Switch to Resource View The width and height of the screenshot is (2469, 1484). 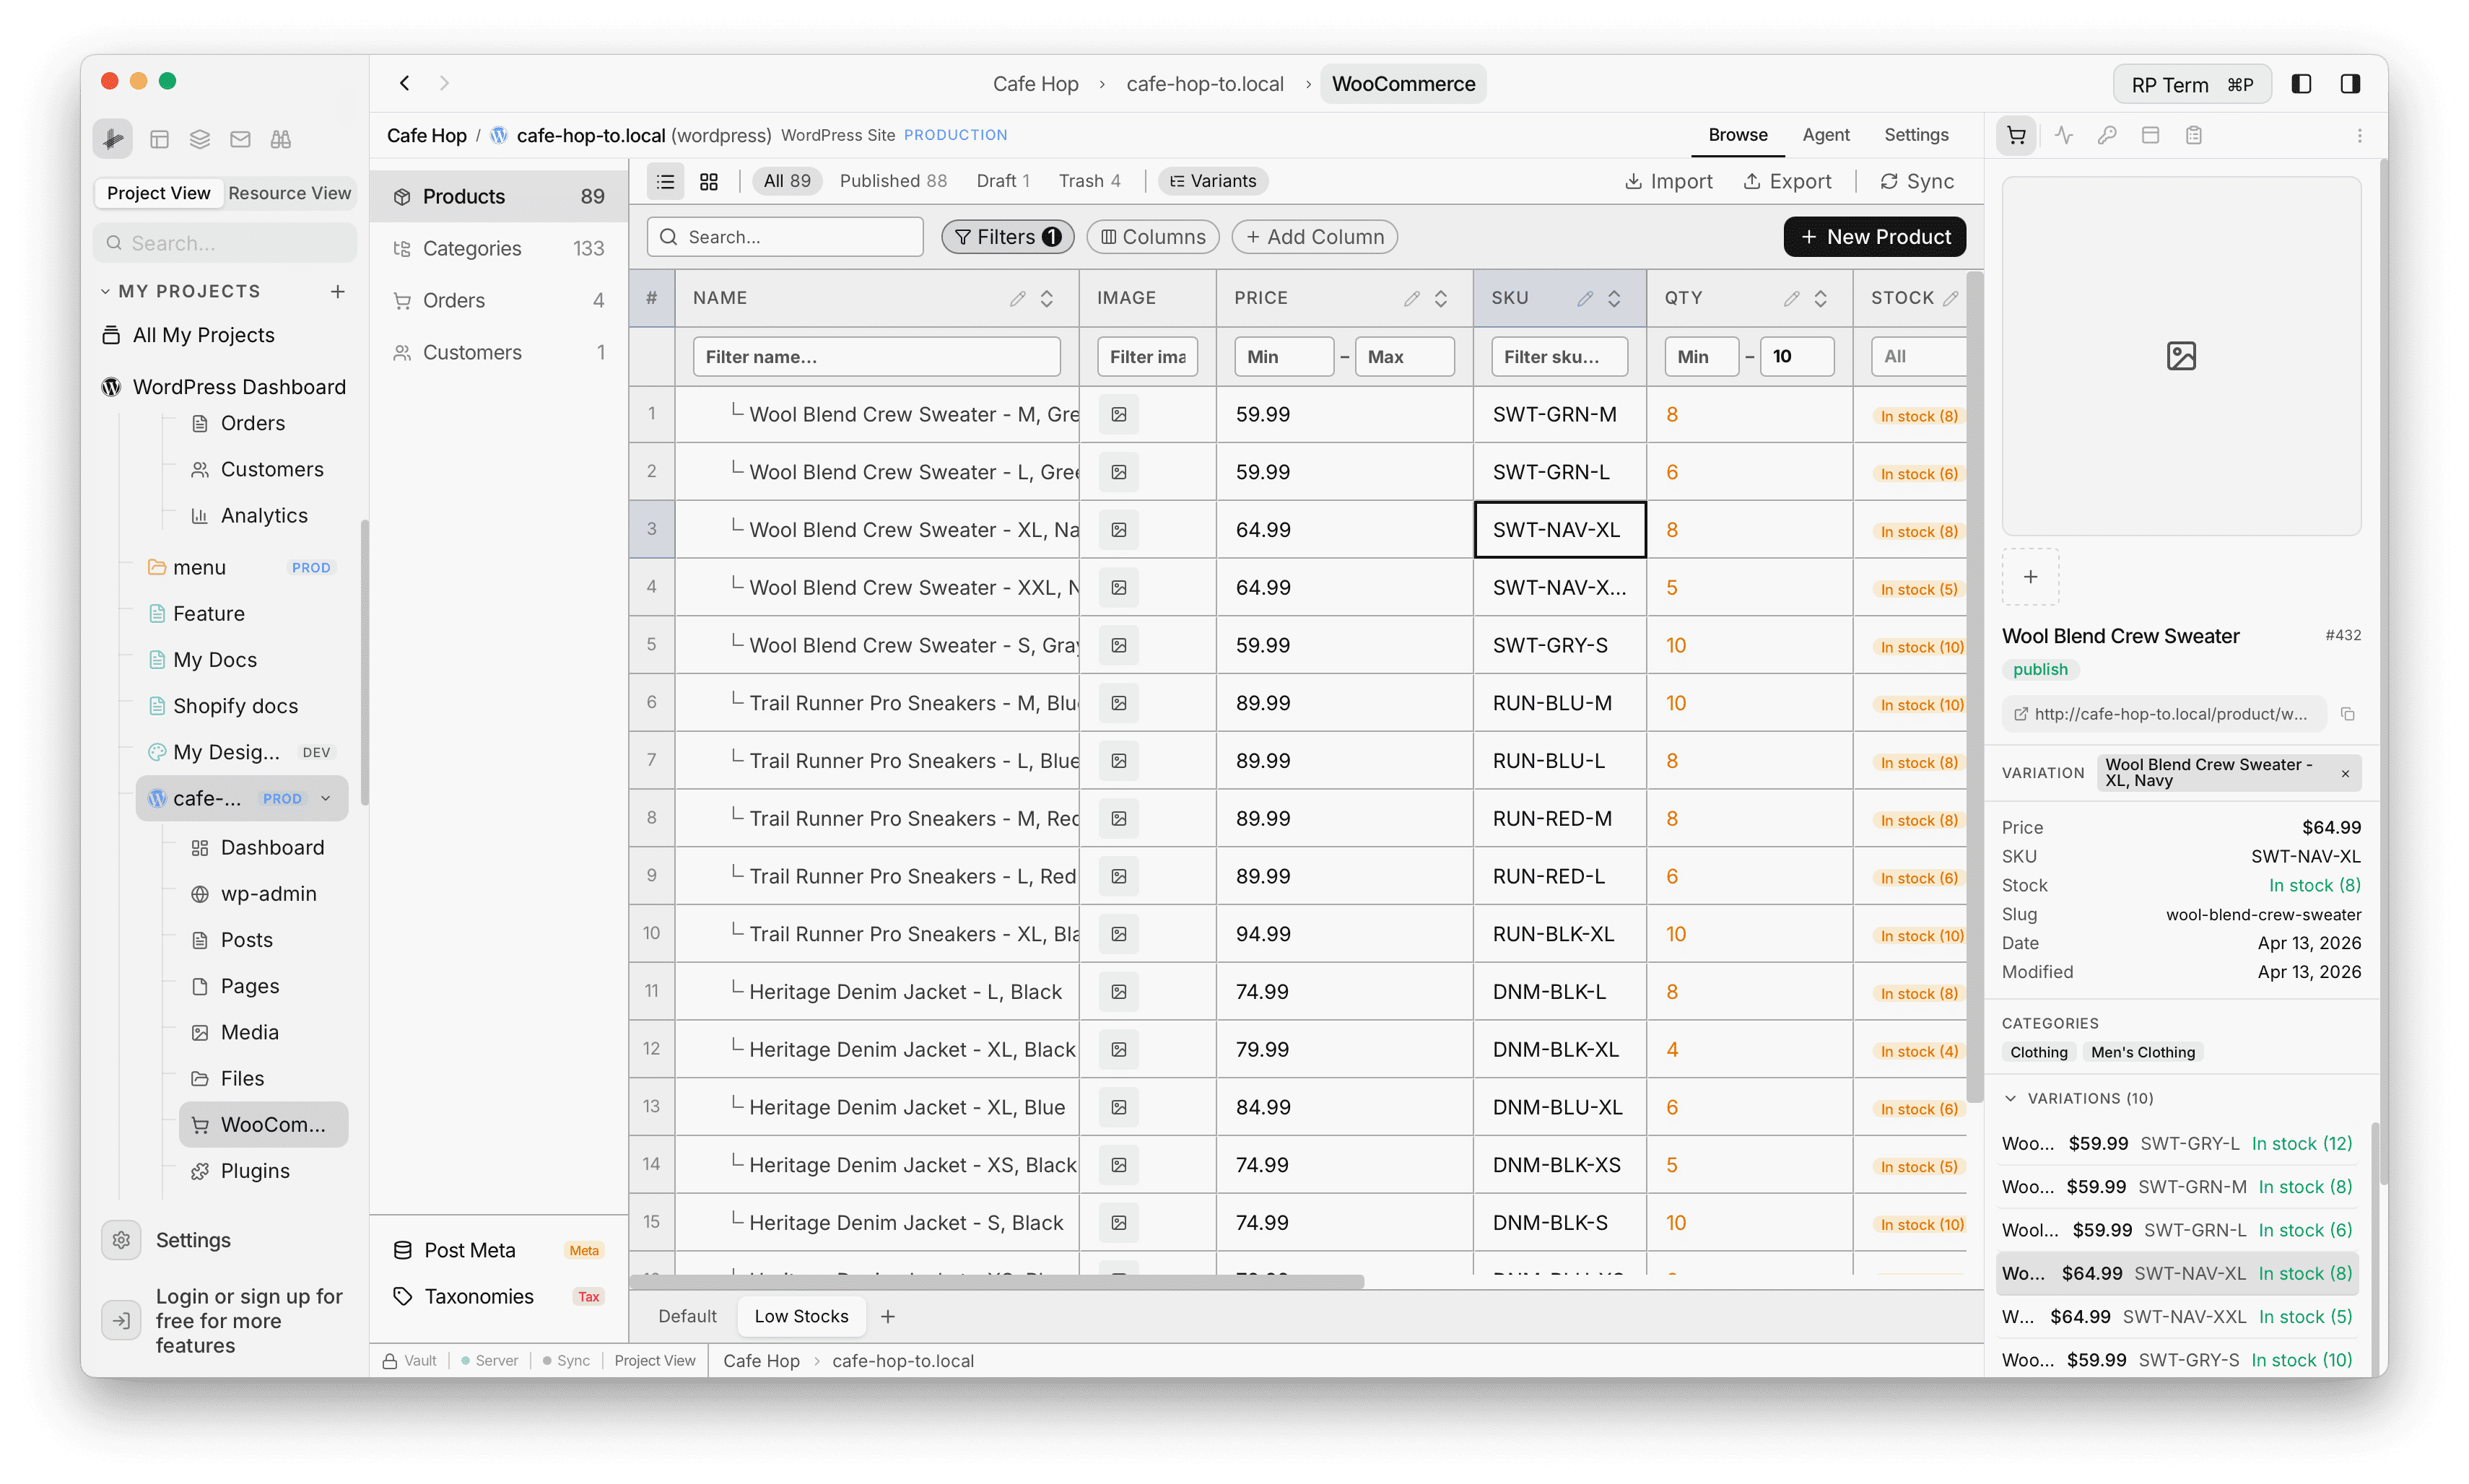point(289,193)
